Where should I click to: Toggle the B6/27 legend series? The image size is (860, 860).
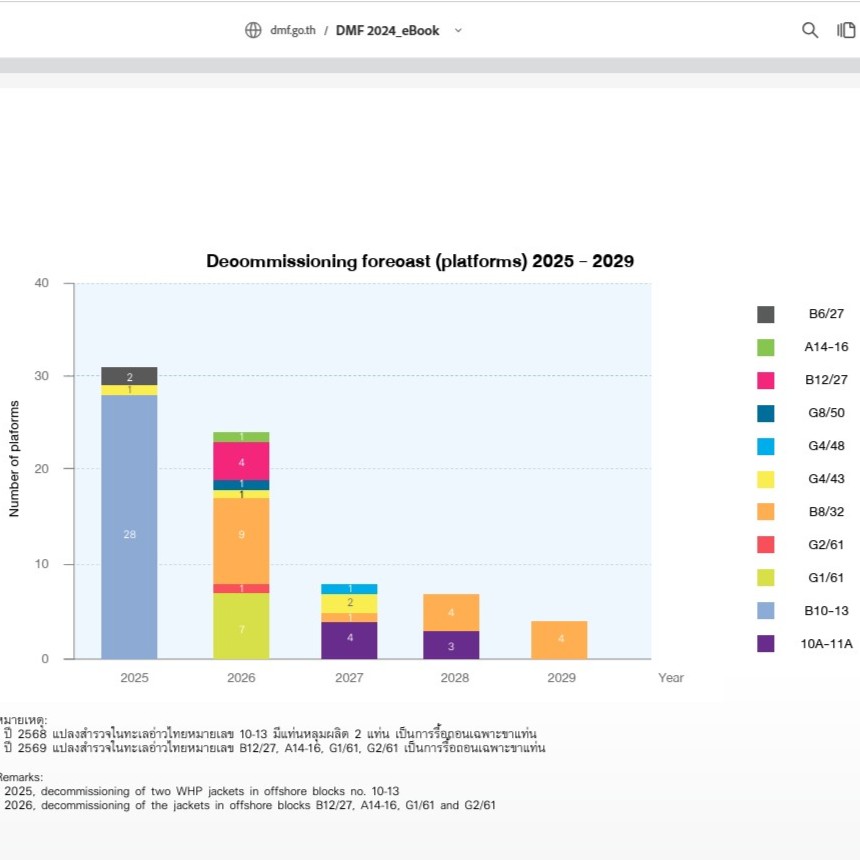click(825, 314)
